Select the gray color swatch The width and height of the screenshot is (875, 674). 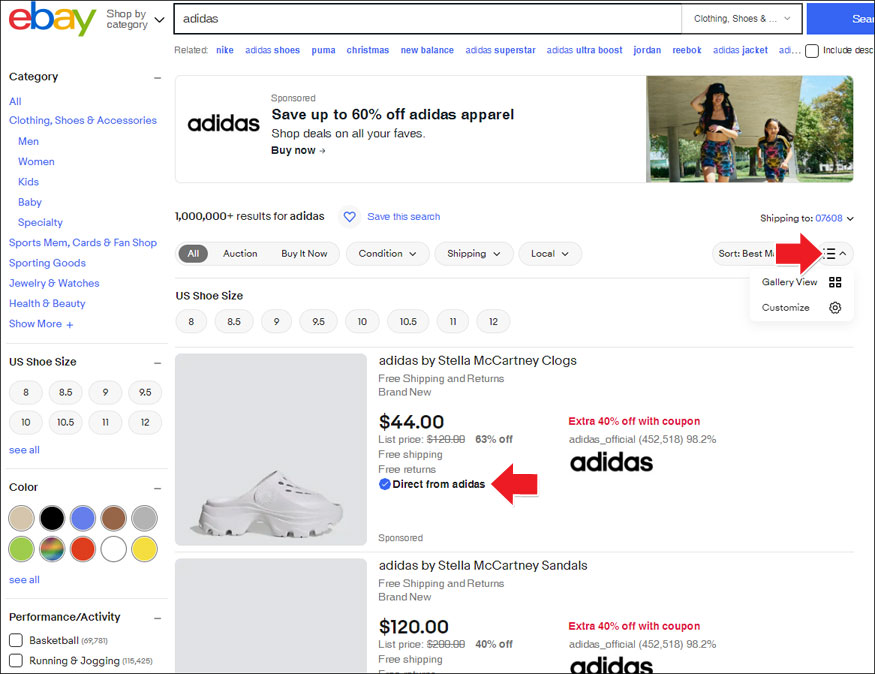point(144,518)
